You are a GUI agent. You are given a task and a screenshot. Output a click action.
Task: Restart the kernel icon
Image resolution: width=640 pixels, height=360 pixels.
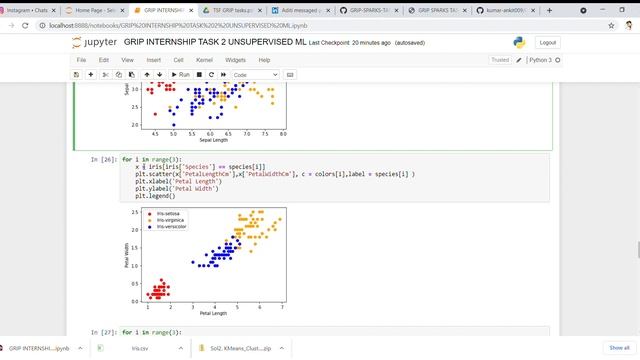click(211, 75)
